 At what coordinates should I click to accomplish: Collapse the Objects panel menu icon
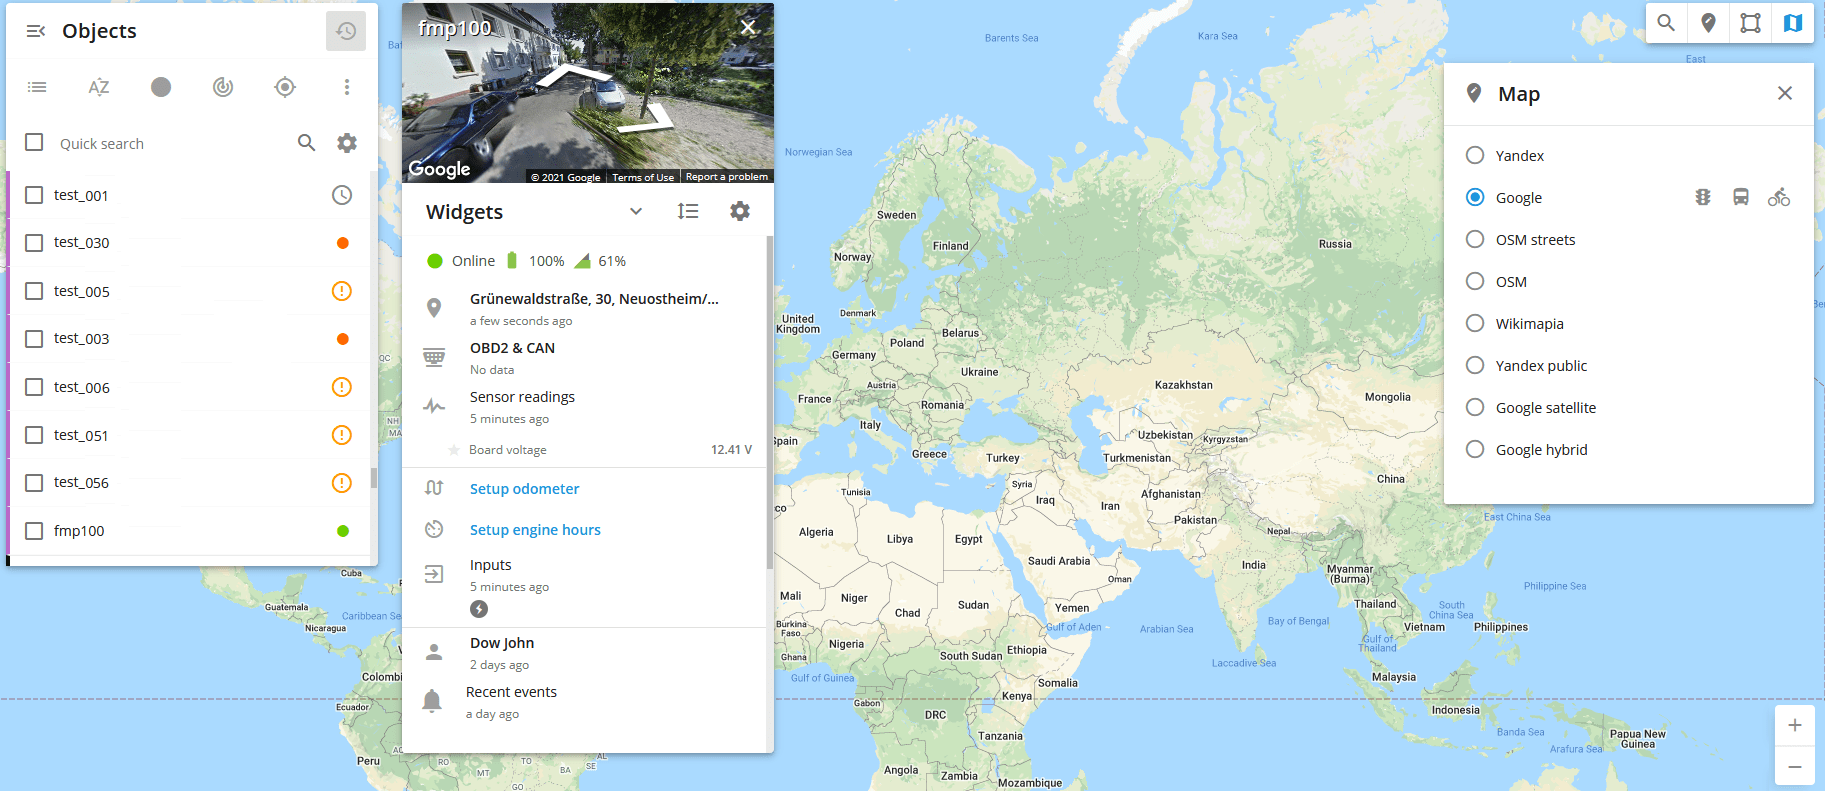(x=36, y=31)
